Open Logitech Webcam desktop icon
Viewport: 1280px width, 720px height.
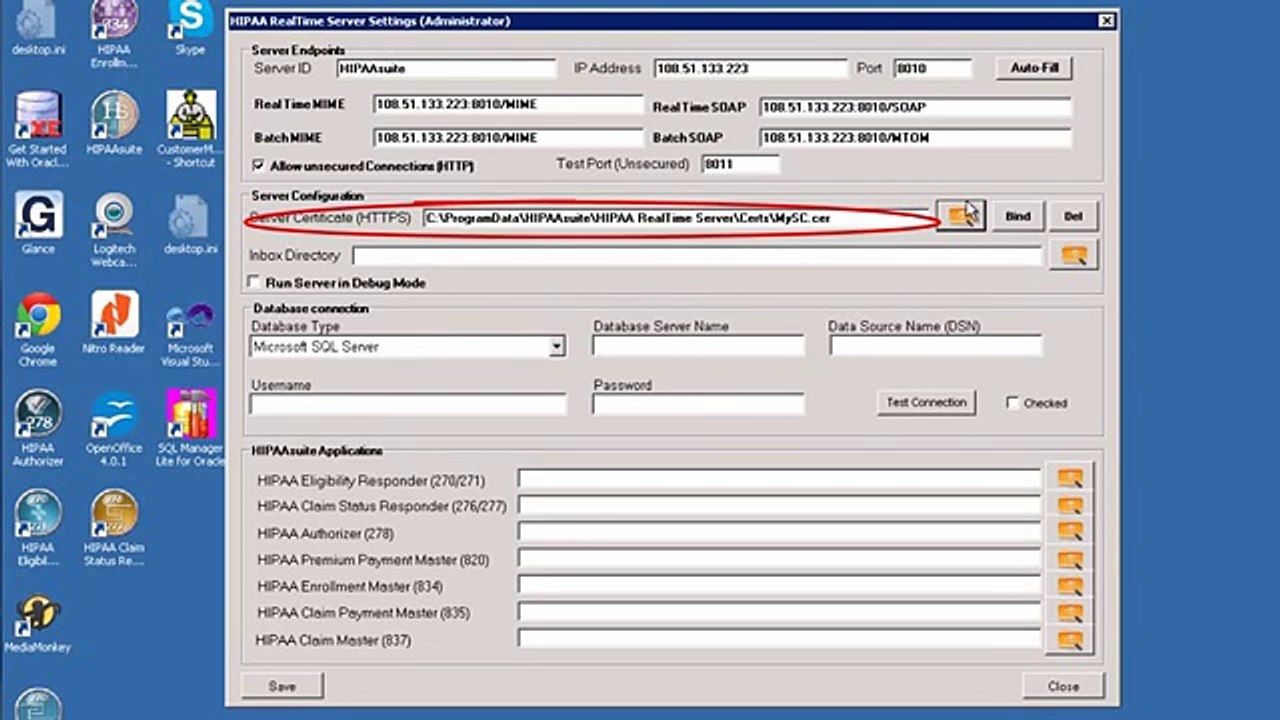[114, 229]
